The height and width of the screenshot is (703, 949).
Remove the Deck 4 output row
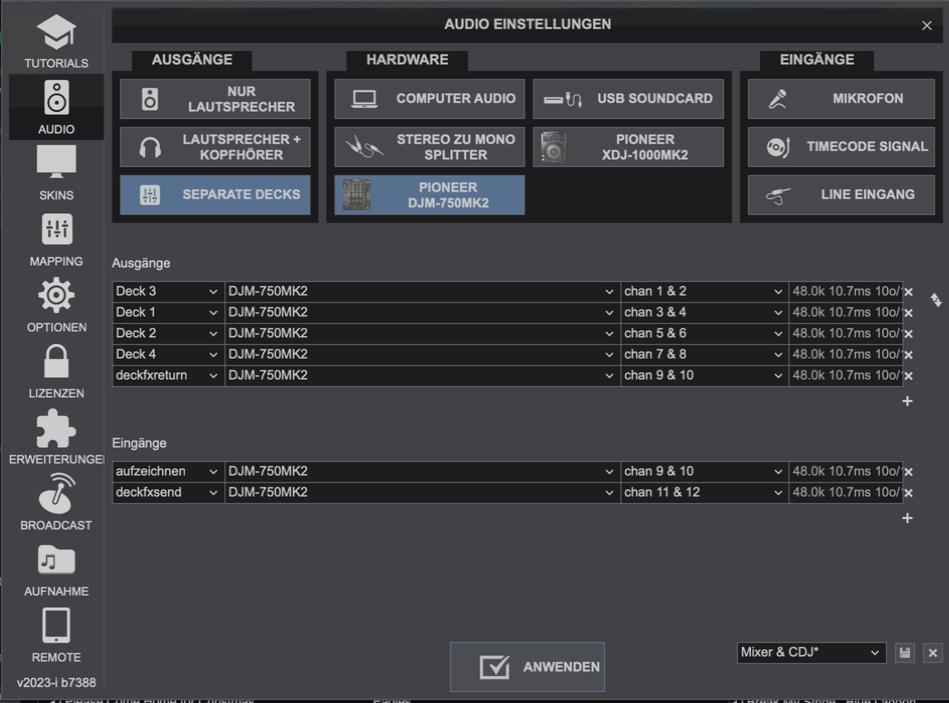[x=908, y=355]
